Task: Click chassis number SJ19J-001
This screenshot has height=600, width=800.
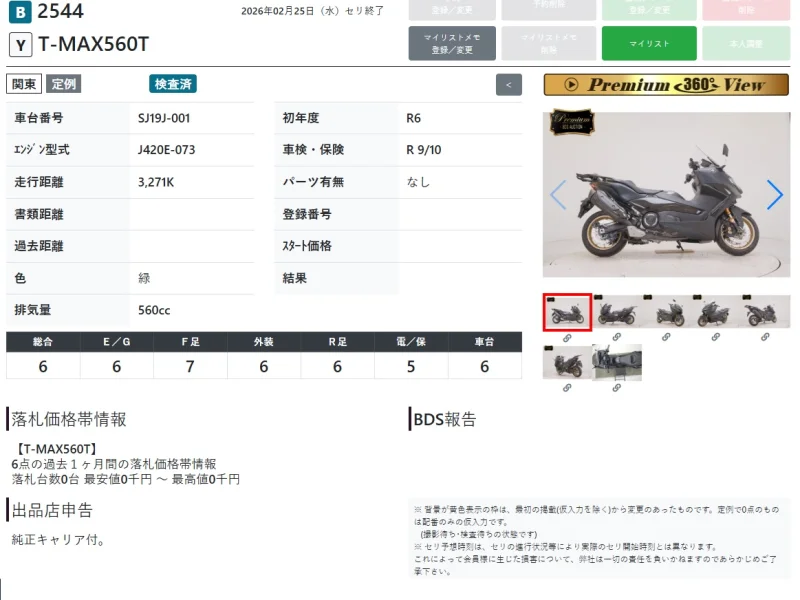Action: [164, 118]
